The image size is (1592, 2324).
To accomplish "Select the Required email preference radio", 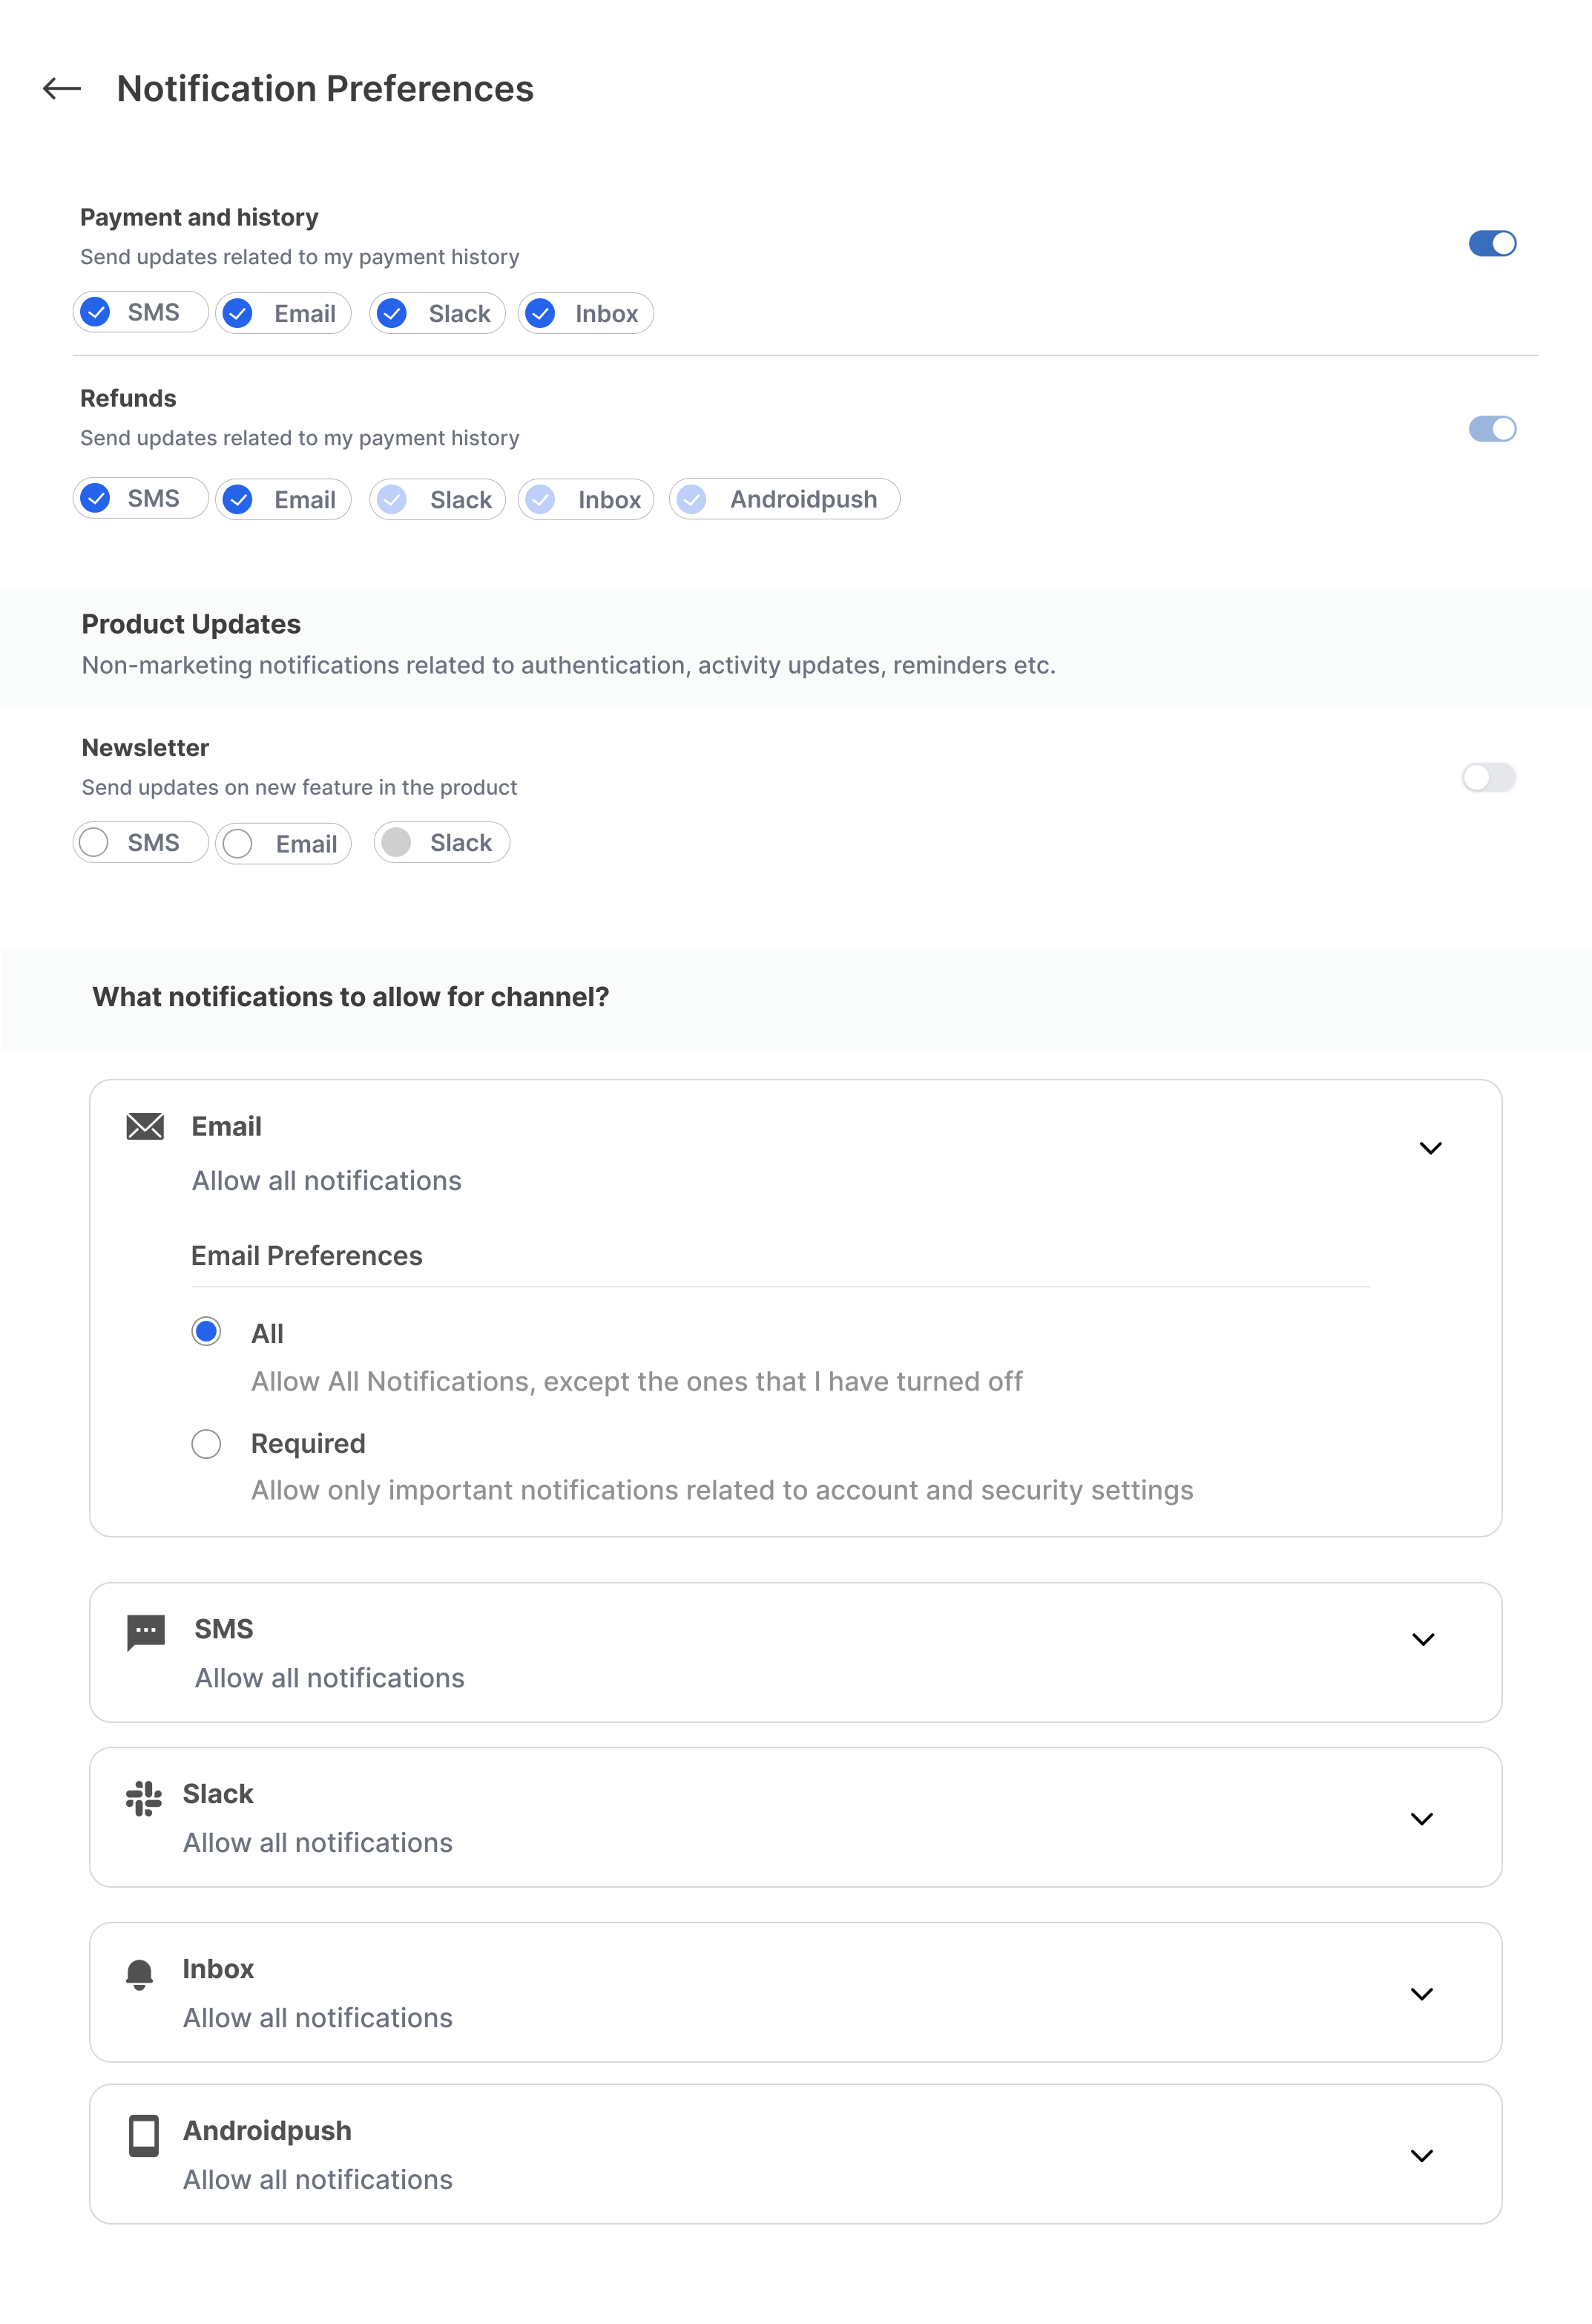I will pos(206,1444).
